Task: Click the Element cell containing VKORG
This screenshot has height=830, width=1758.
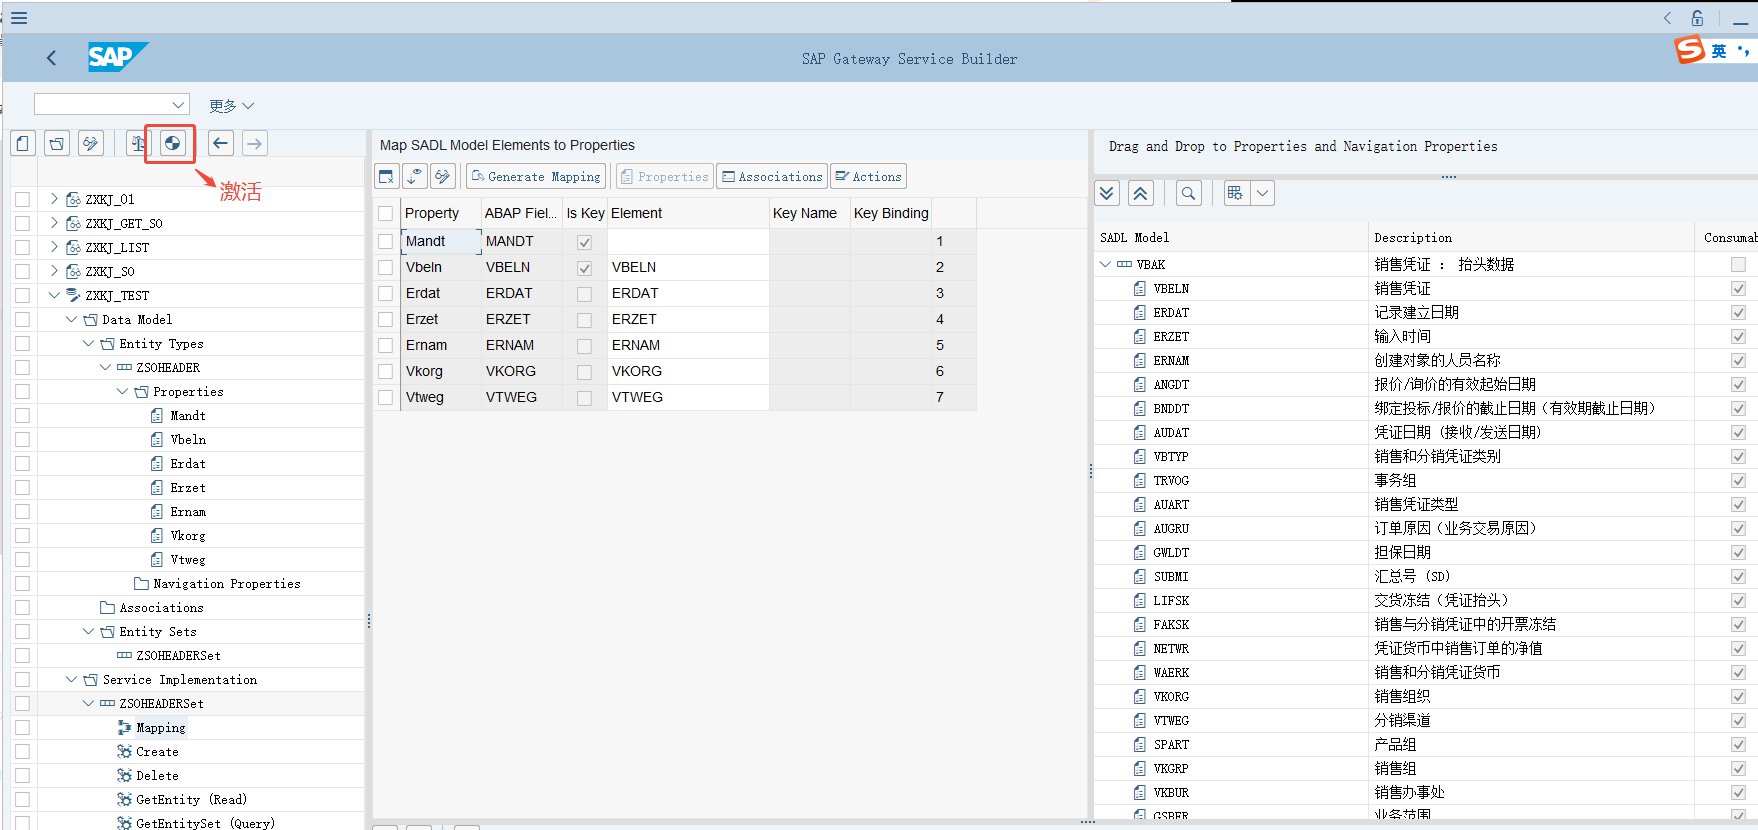Action: coord(688,371)
